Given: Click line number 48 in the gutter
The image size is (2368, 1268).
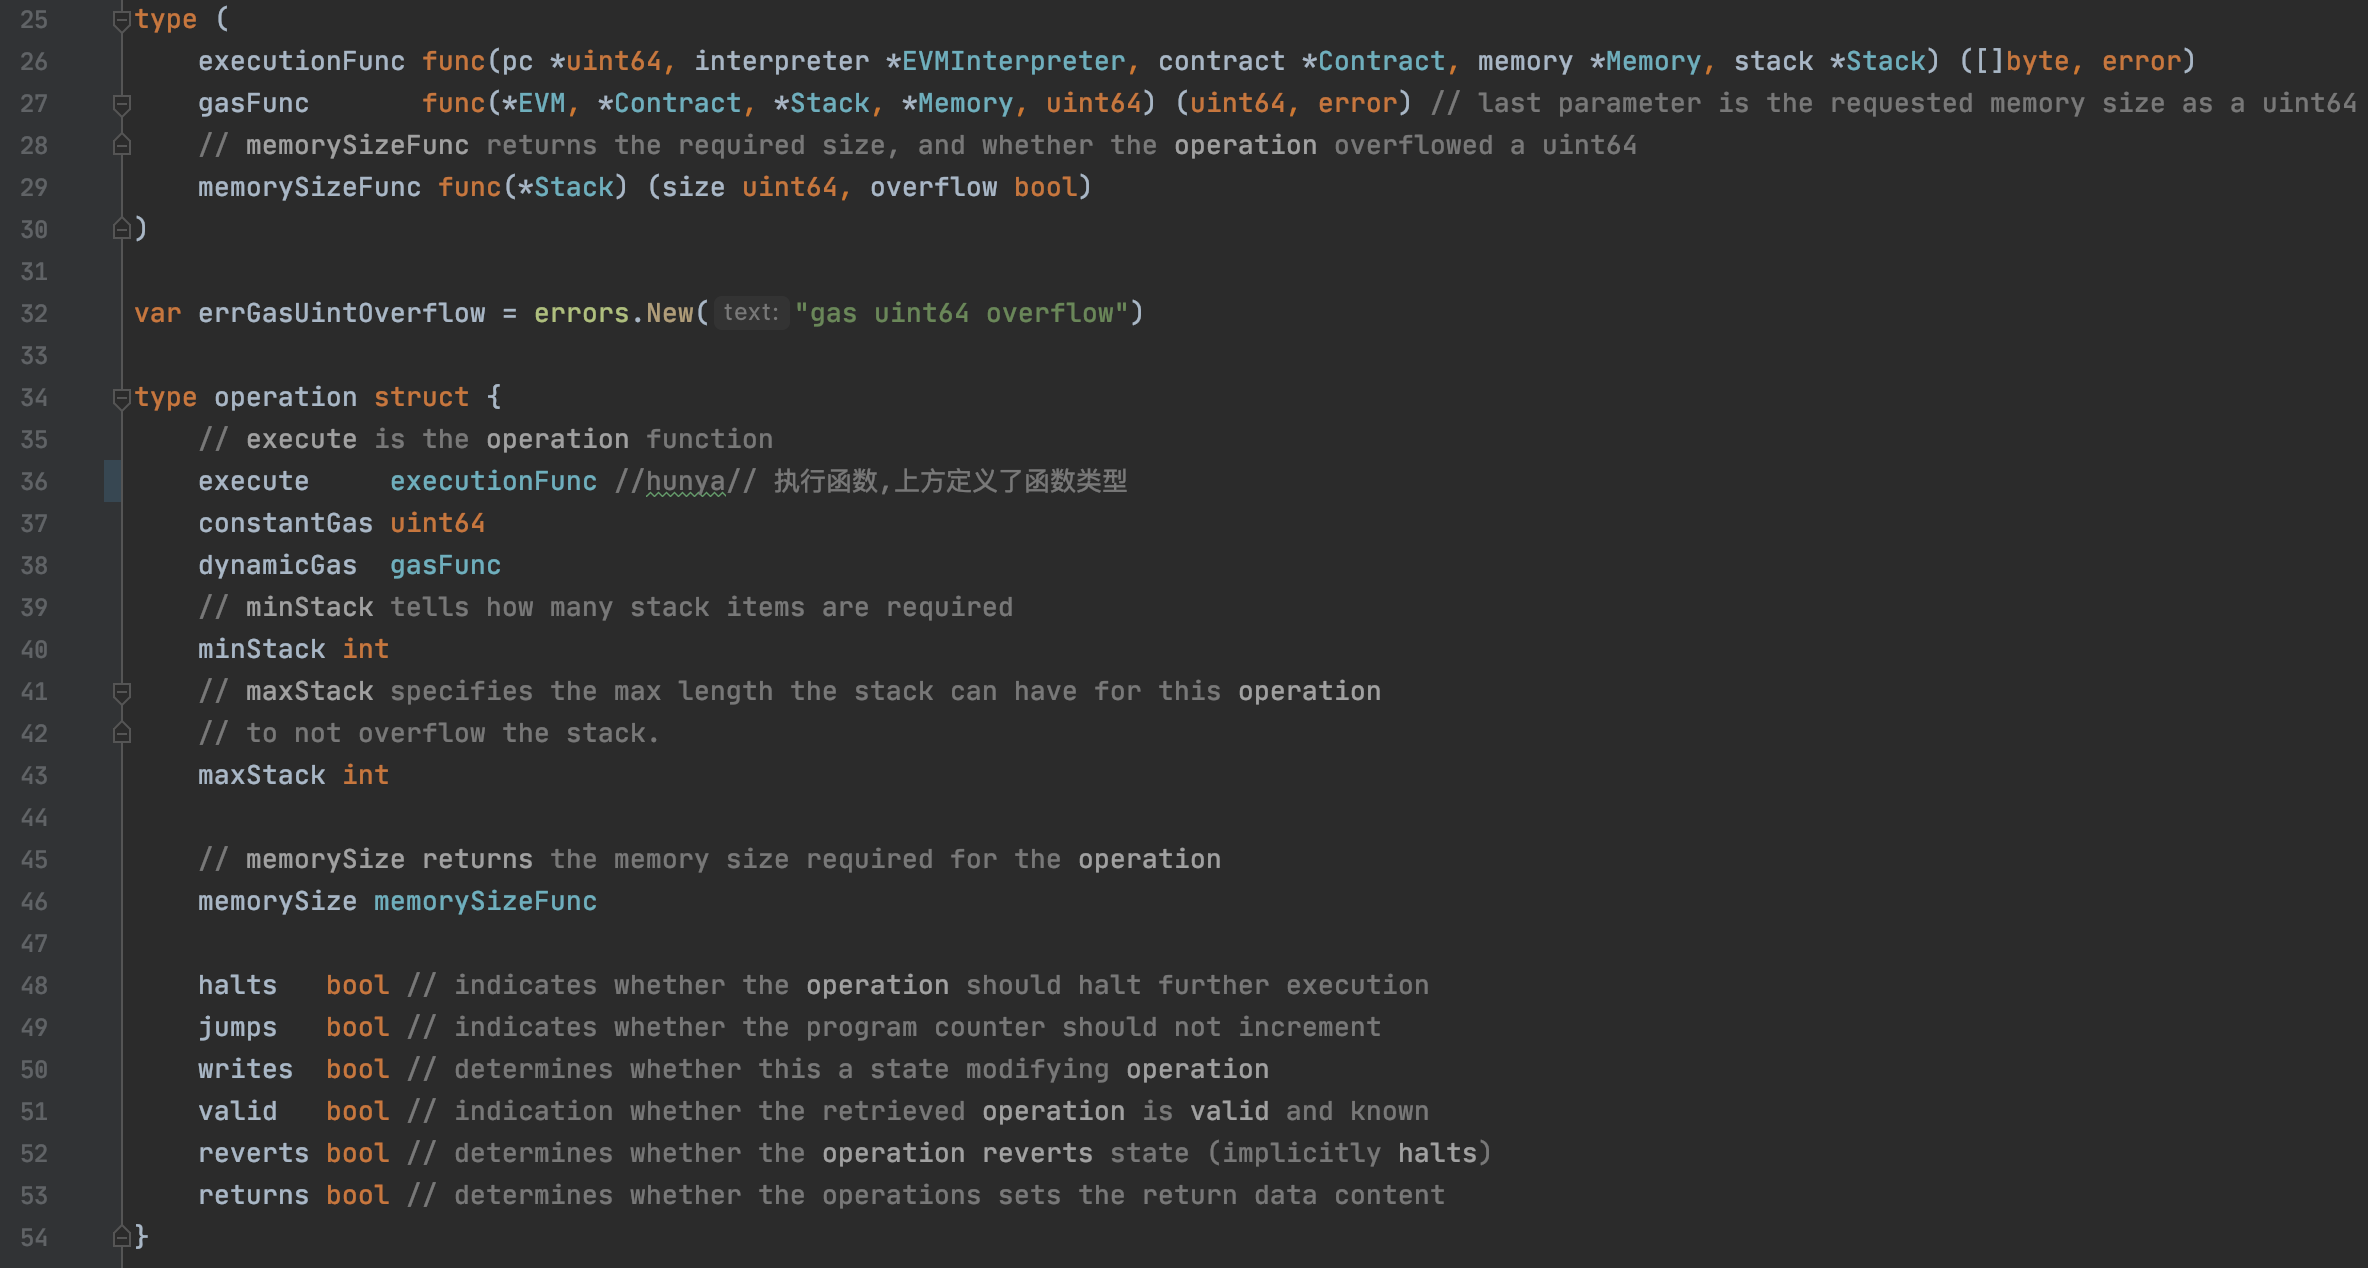Looking at the screenshot, I should tap(34, 986).
